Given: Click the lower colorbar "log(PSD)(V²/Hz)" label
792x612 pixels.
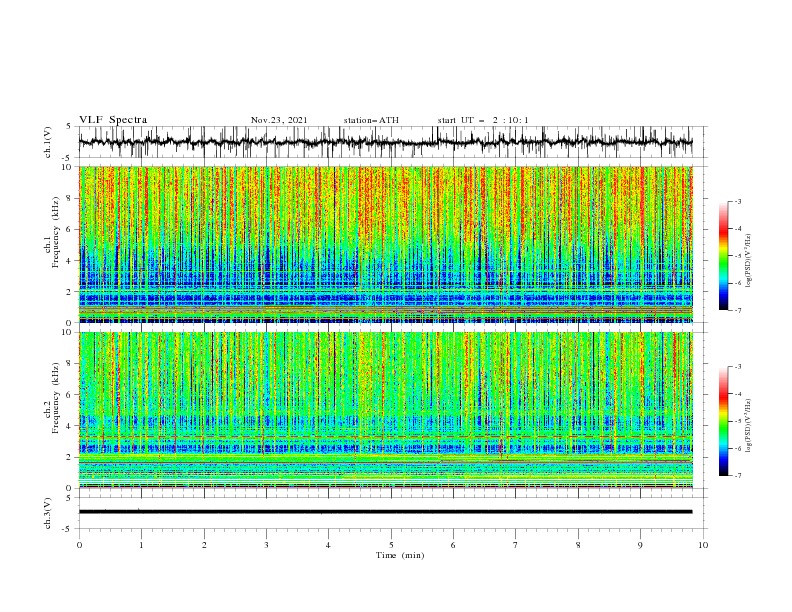Looking at the screenshot, I should pyautogui.click(x=748, y=426).
